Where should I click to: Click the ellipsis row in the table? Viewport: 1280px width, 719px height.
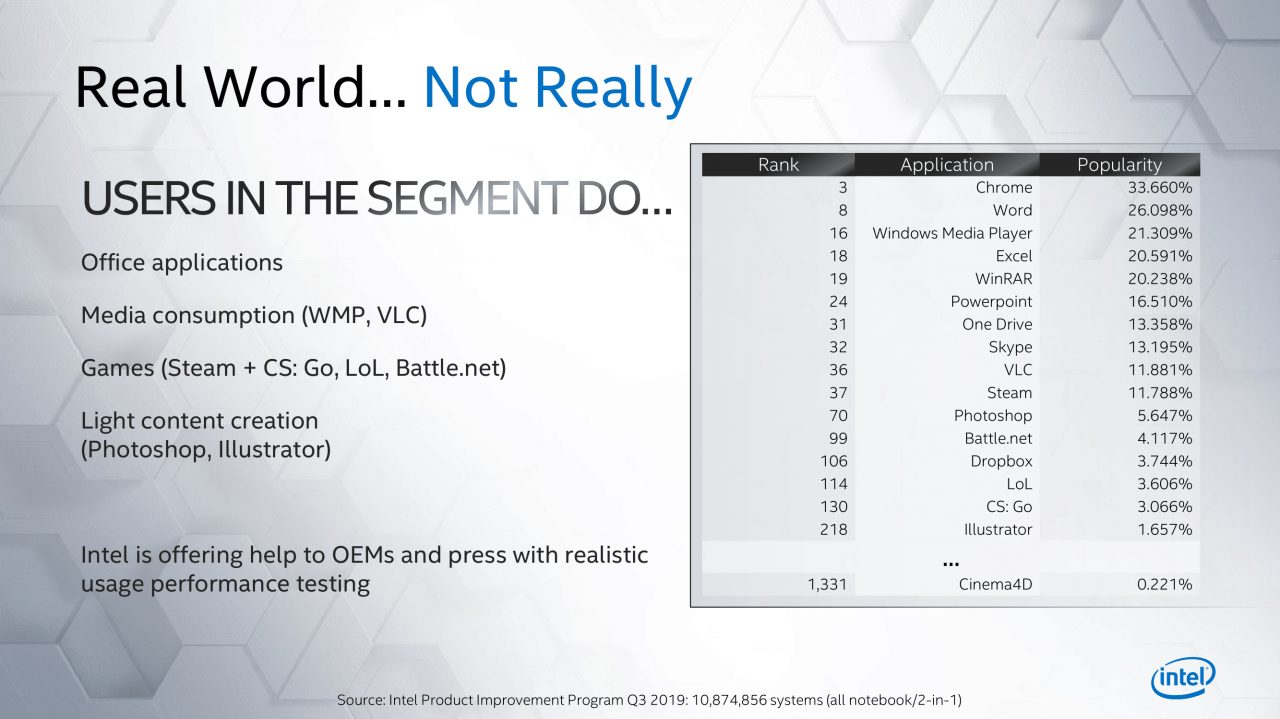click(950, 559)
